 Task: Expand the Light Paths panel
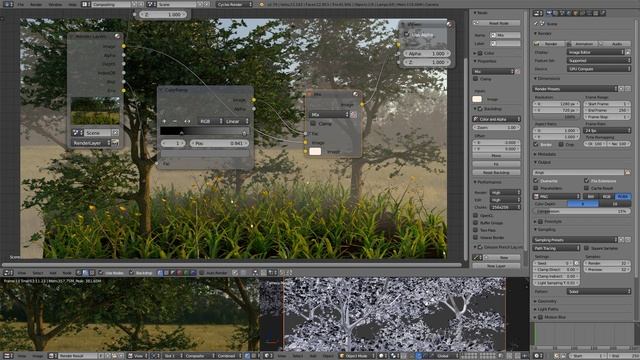pos(546,309)
